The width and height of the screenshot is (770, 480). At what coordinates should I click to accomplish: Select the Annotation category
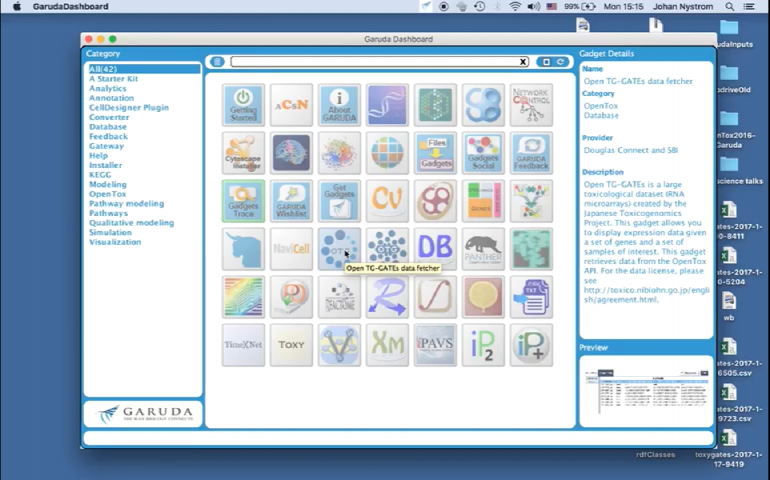coord(111,98)
